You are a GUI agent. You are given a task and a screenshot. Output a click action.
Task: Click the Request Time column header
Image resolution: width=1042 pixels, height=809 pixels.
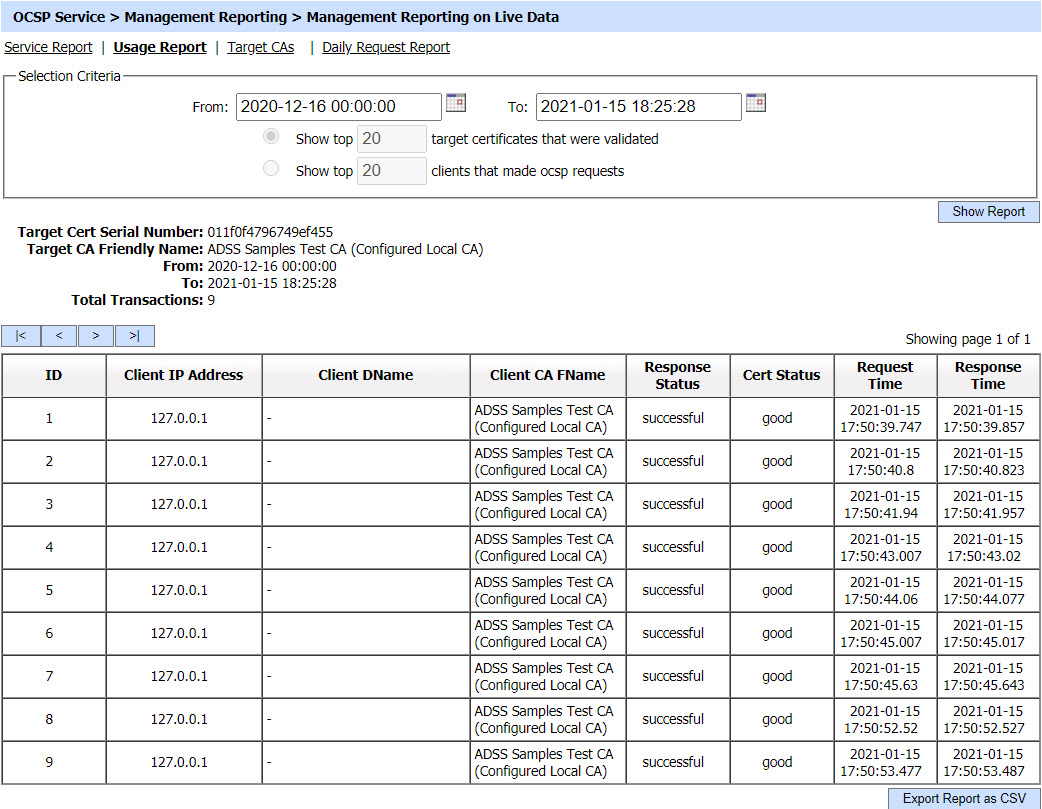tap(885, 375)
